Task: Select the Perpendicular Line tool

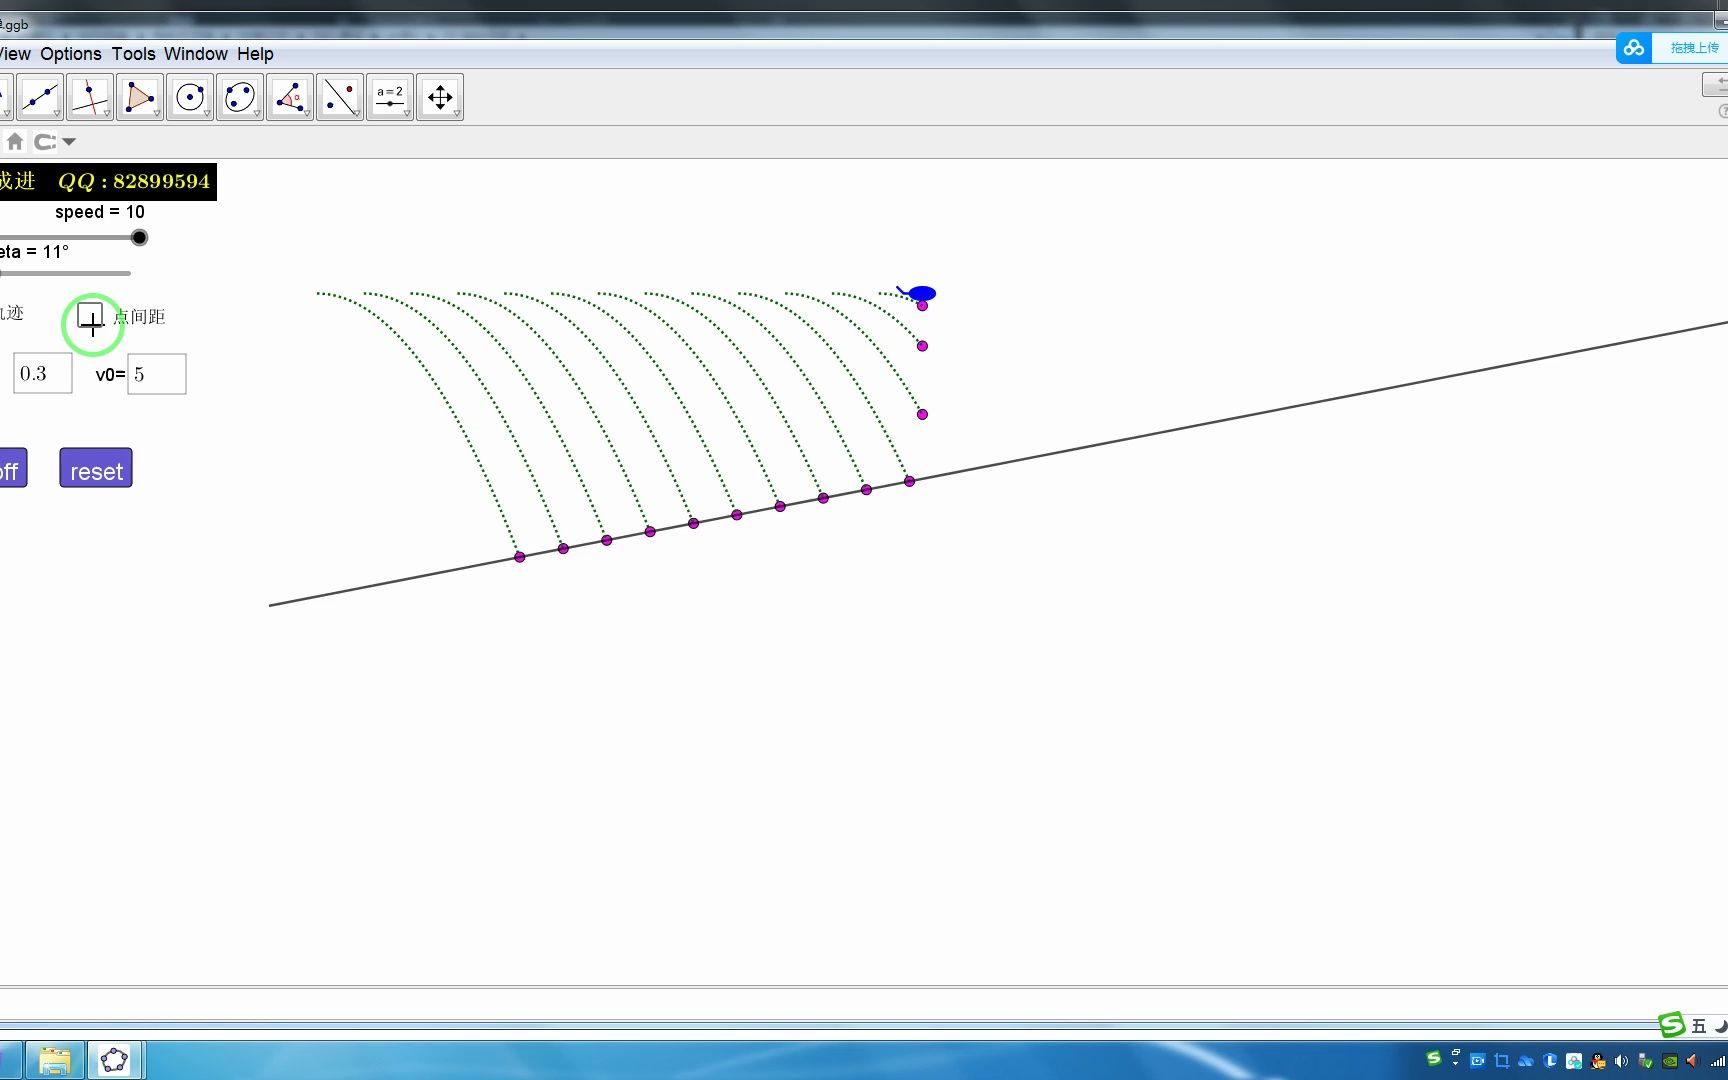Action: (x=90, y=97)
